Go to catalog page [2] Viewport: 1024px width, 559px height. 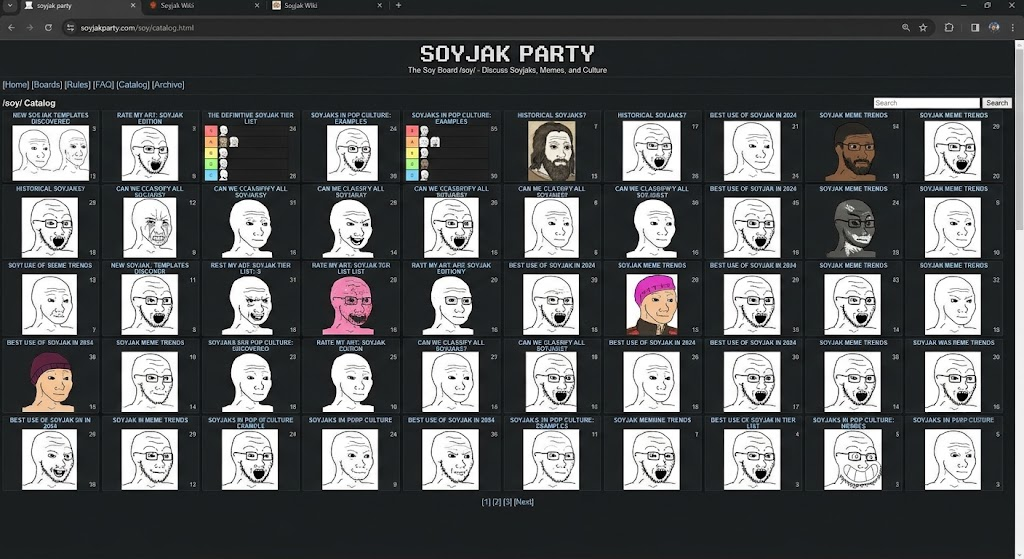(497, 502)
